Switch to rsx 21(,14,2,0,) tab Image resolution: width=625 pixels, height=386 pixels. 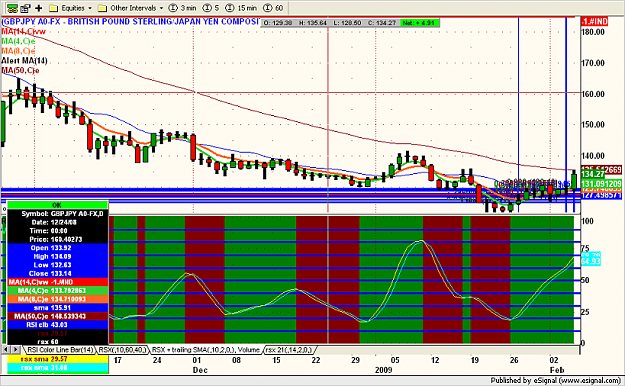(x=289, y=350)
